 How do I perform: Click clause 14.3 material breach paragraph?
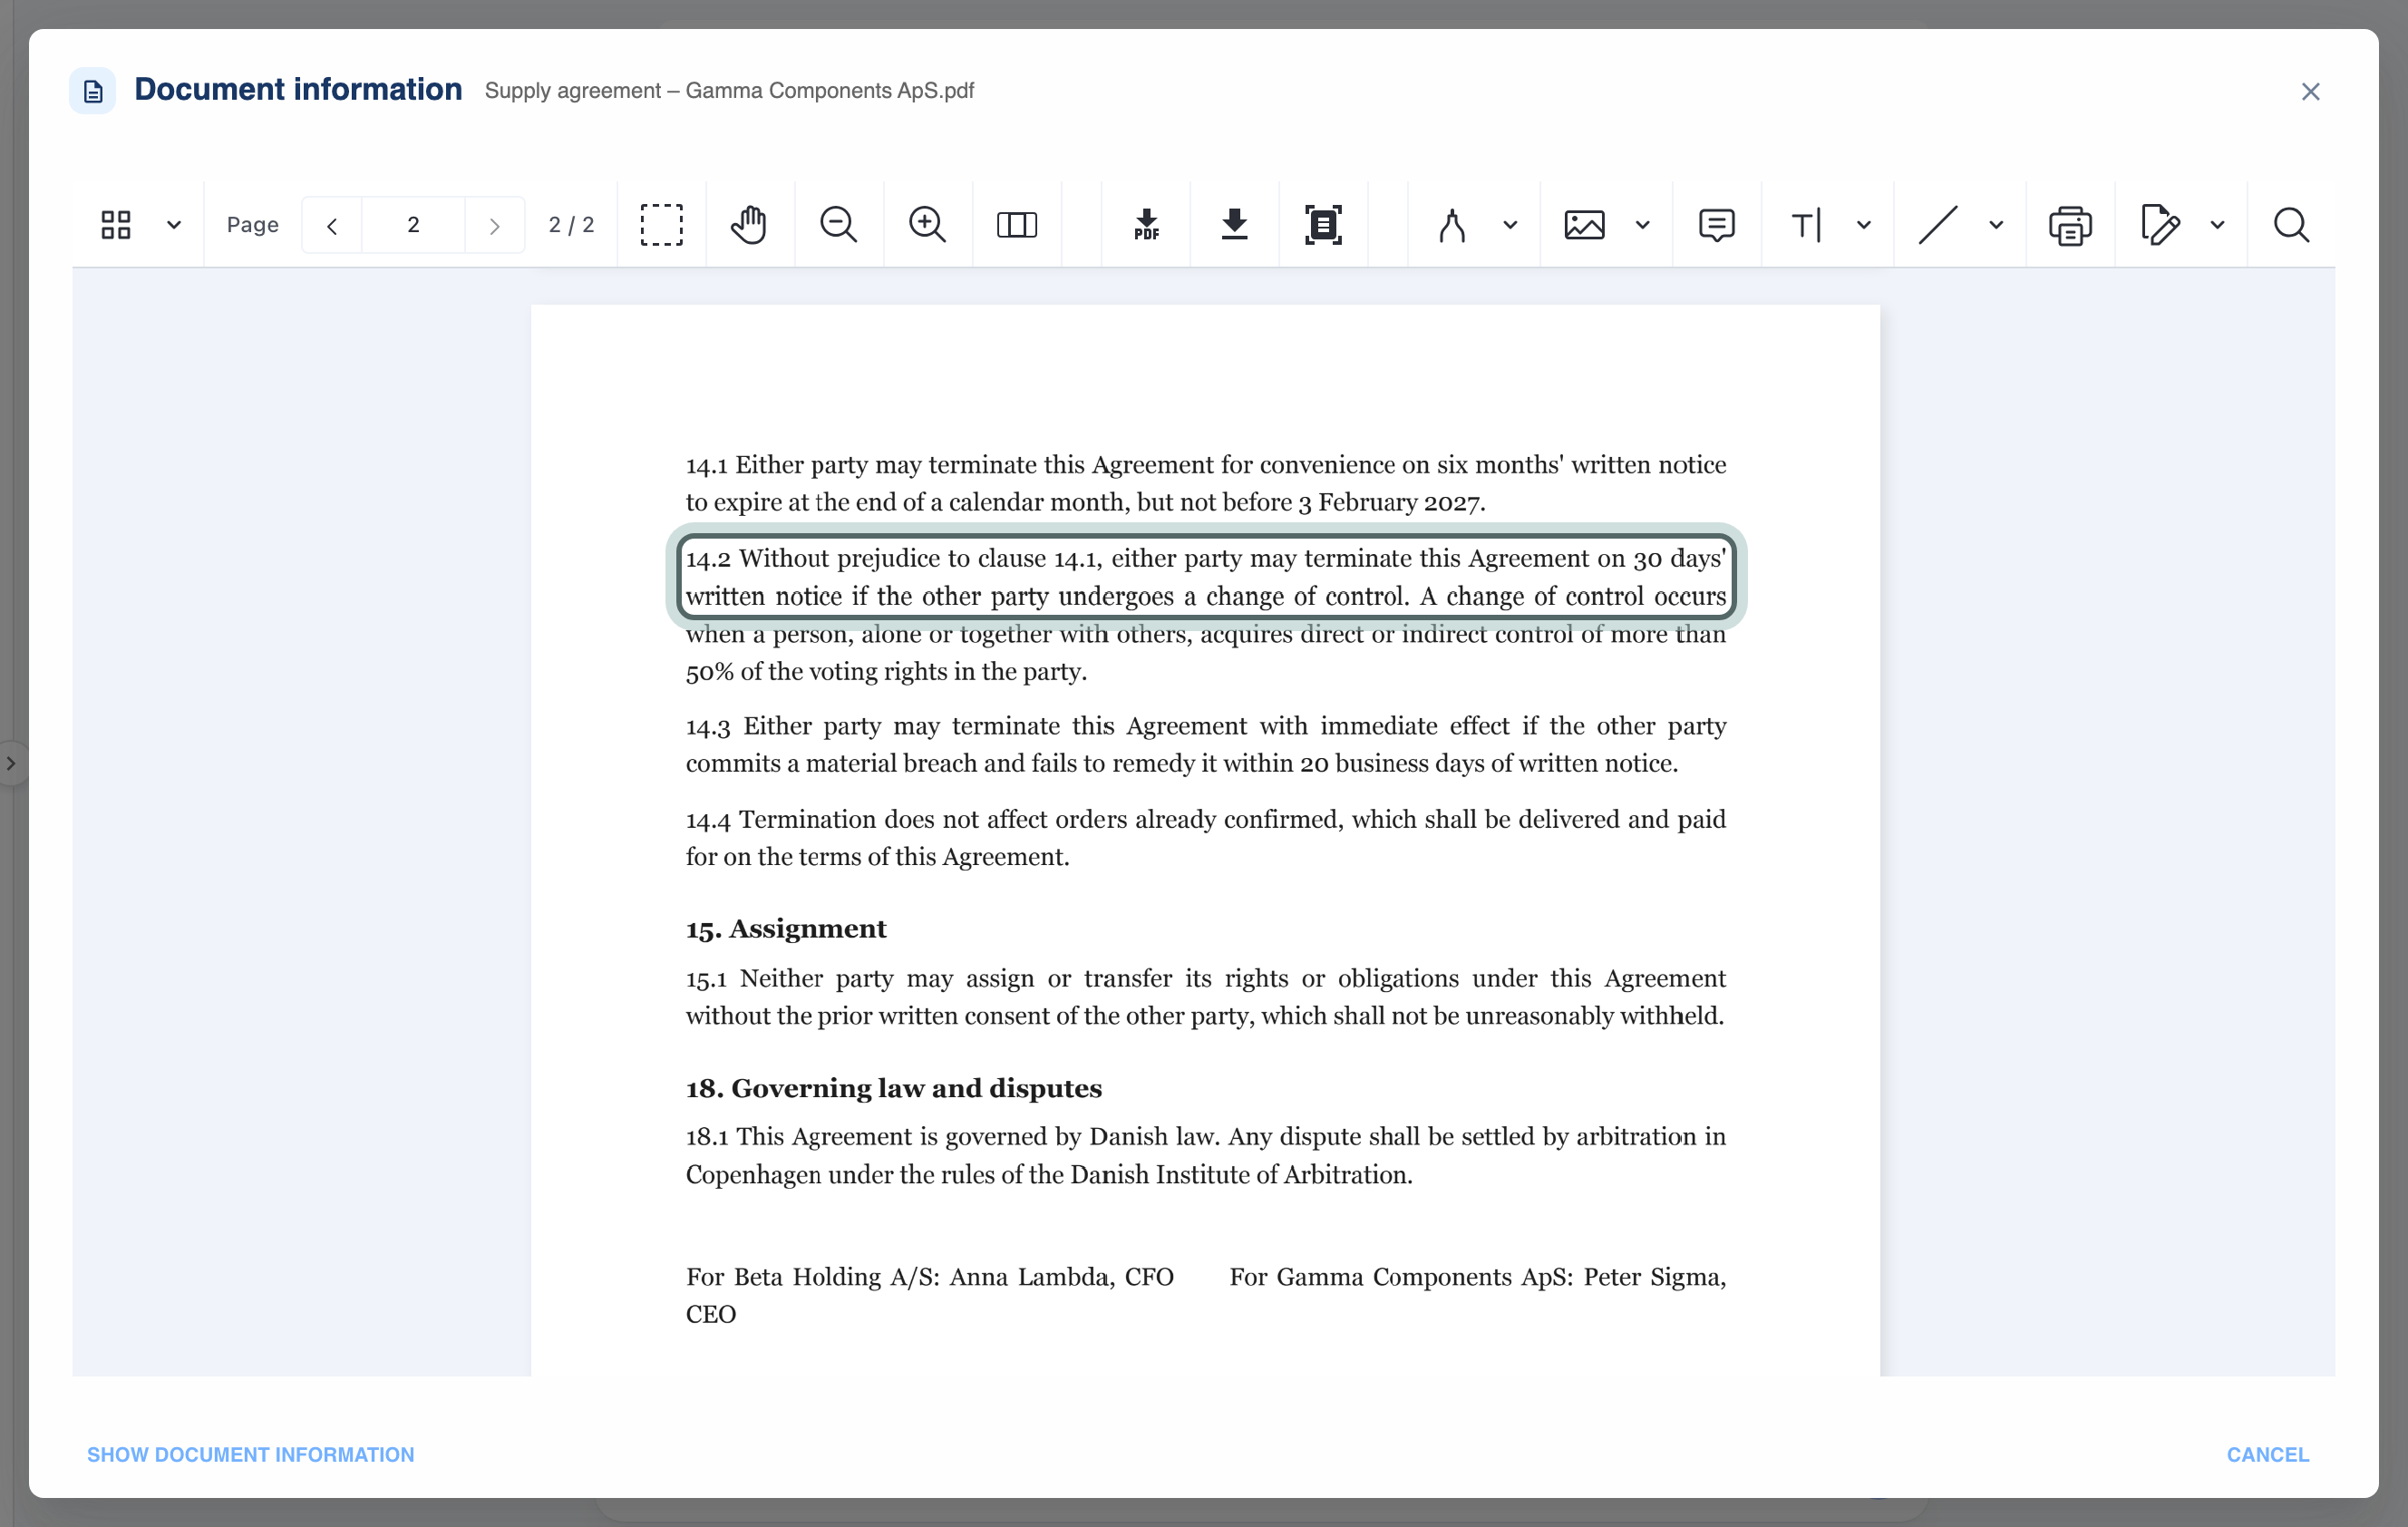tap(1206, 745)
